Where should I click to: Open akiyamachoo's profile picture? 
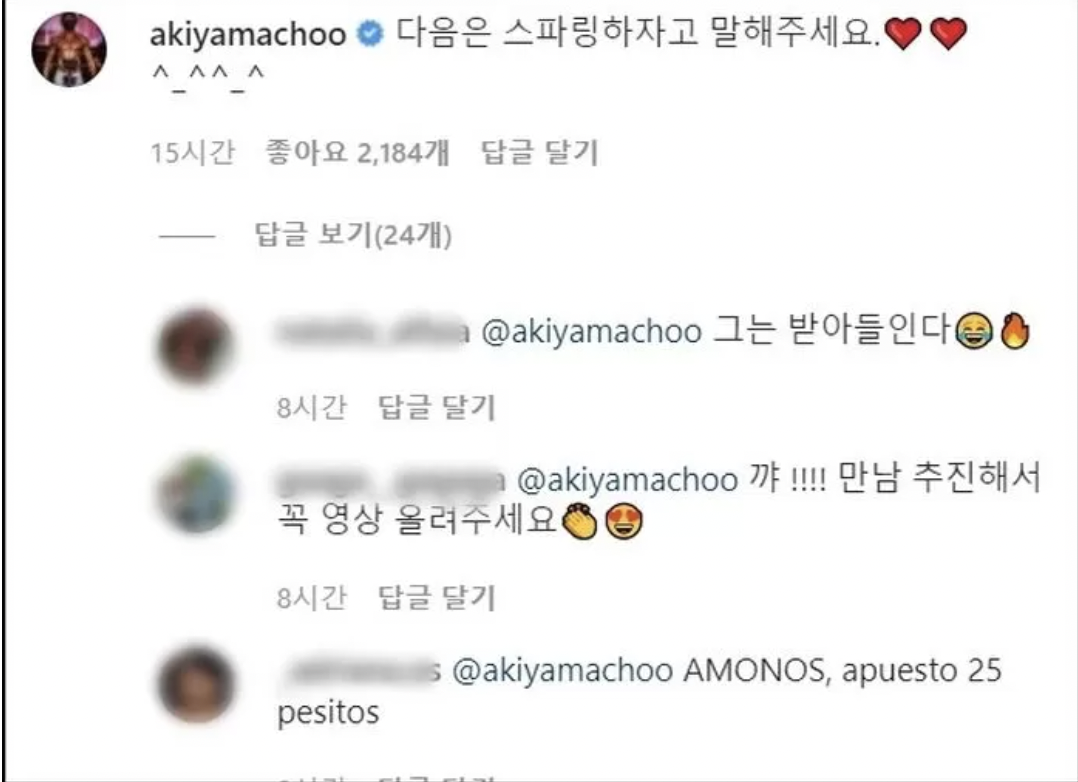pyautogui.click(x=69, y=50)
